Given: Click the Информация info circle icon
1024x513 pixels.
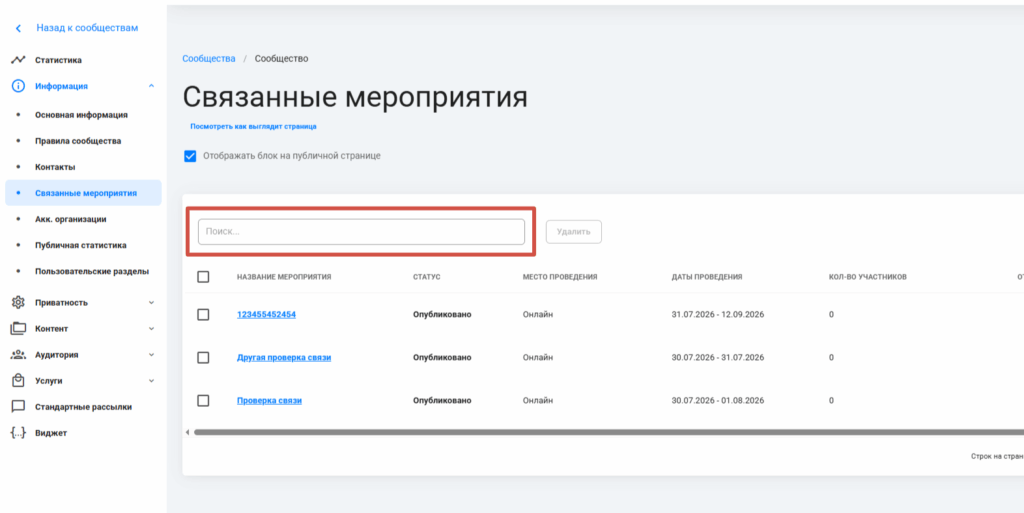Looking at the screenshot, I should coord(18,86).
